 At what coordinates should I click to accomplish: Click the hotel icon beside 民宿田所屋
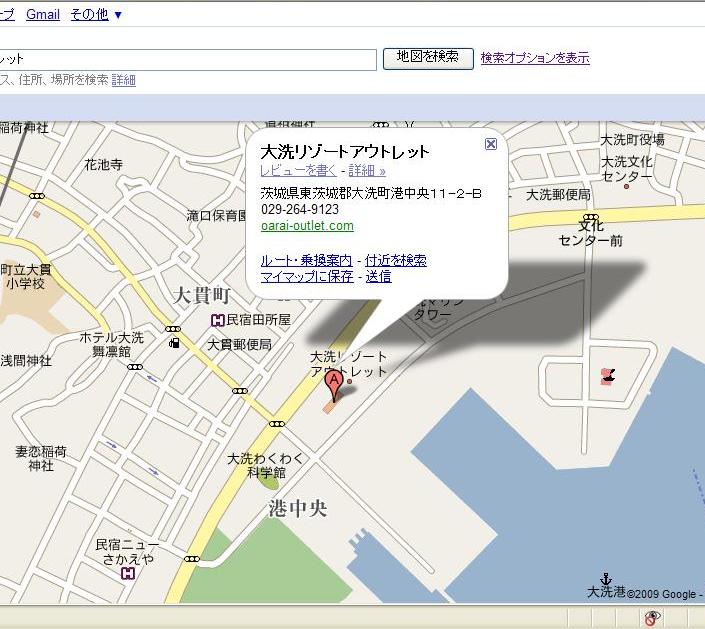[x=218, y=320]
